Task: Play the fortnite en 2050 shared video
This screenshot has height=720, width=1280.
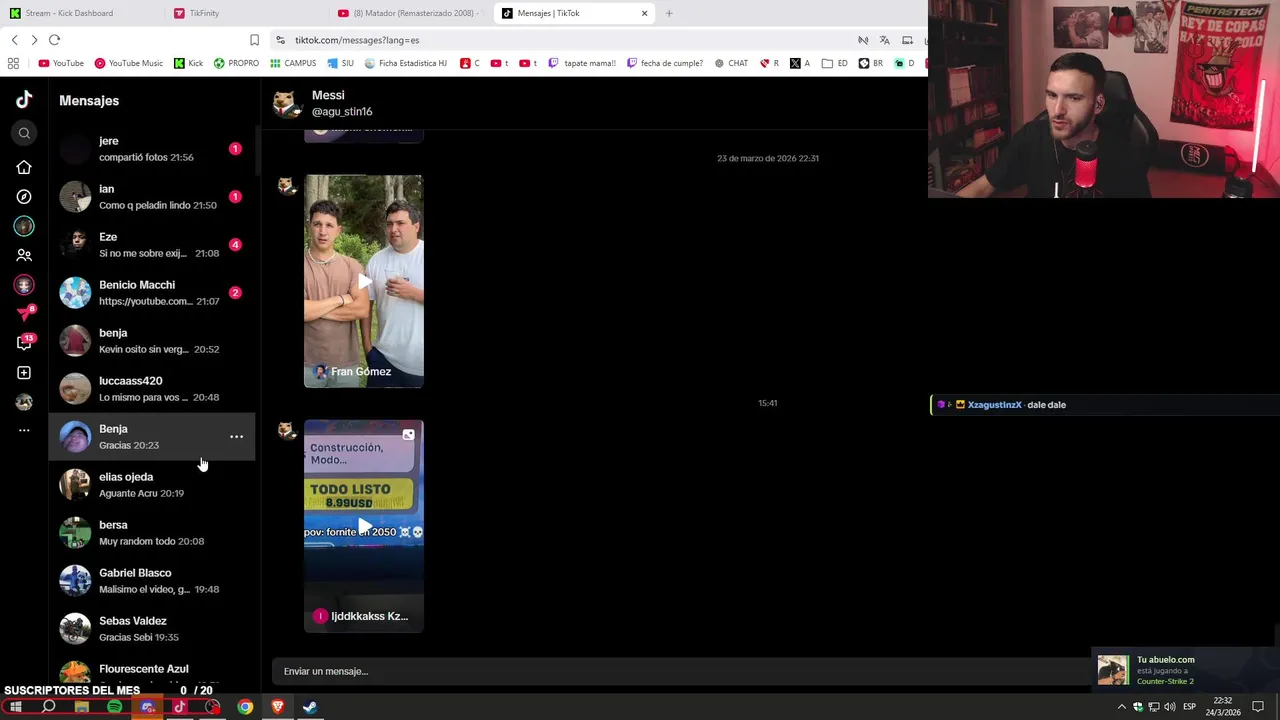Action: point(364,526)
